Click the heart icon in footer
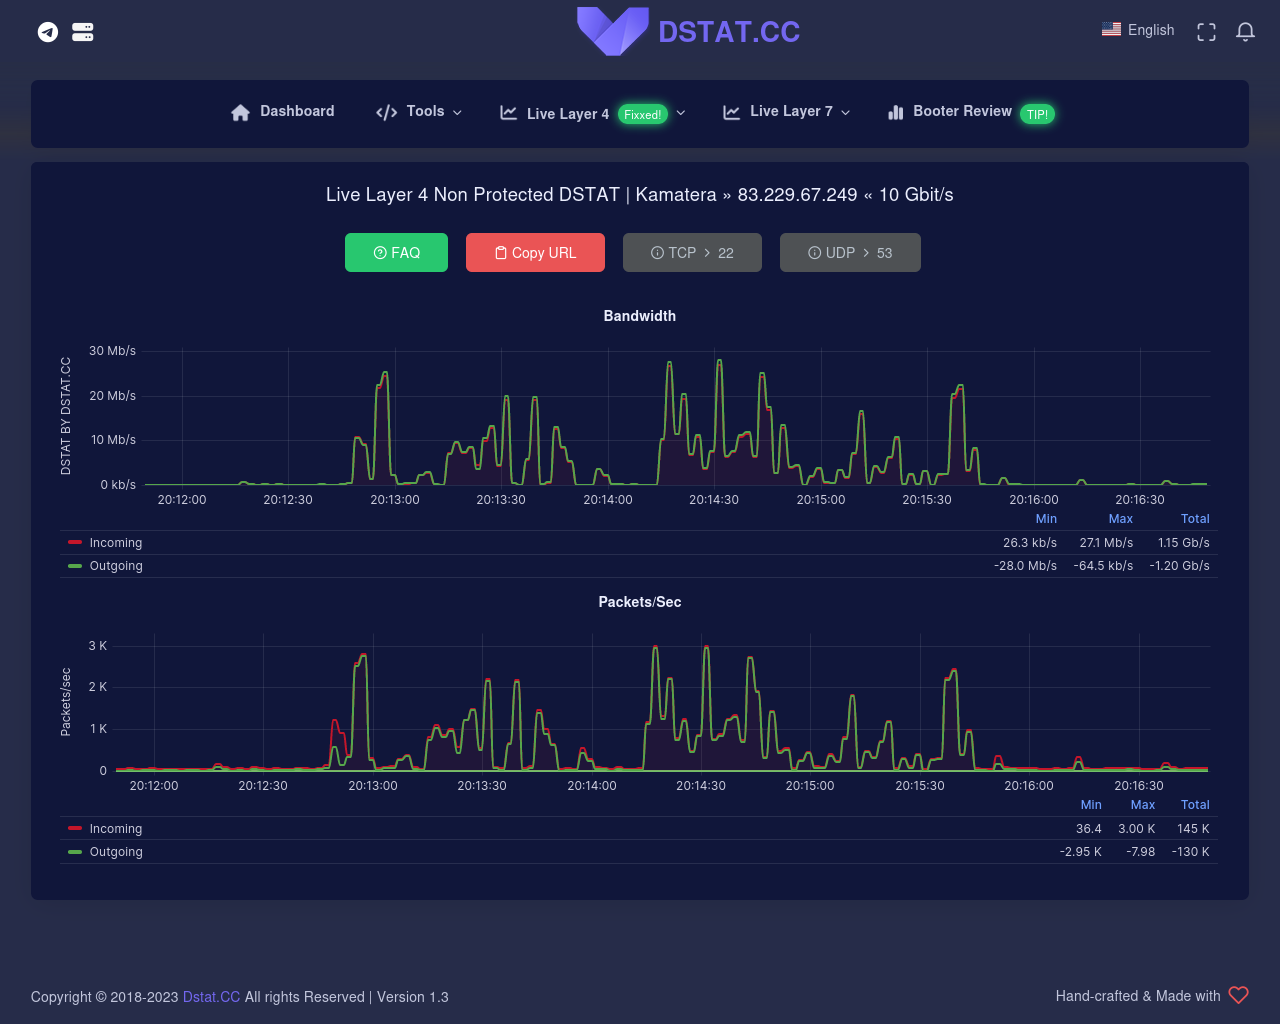 [x=1238, y=995]
